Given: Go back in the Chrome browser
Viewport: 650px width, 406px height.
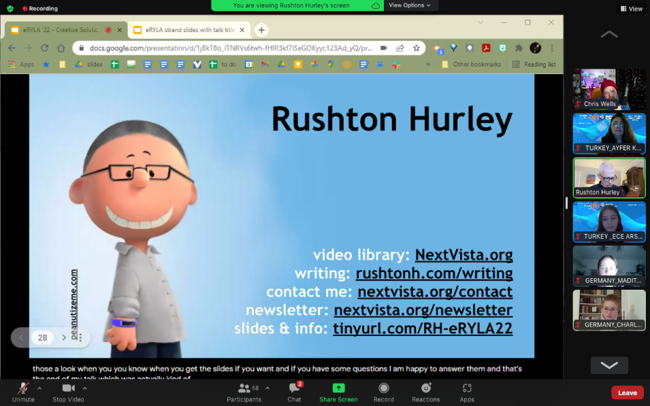Looking at the screenshot, I should (x=12, y=48).
